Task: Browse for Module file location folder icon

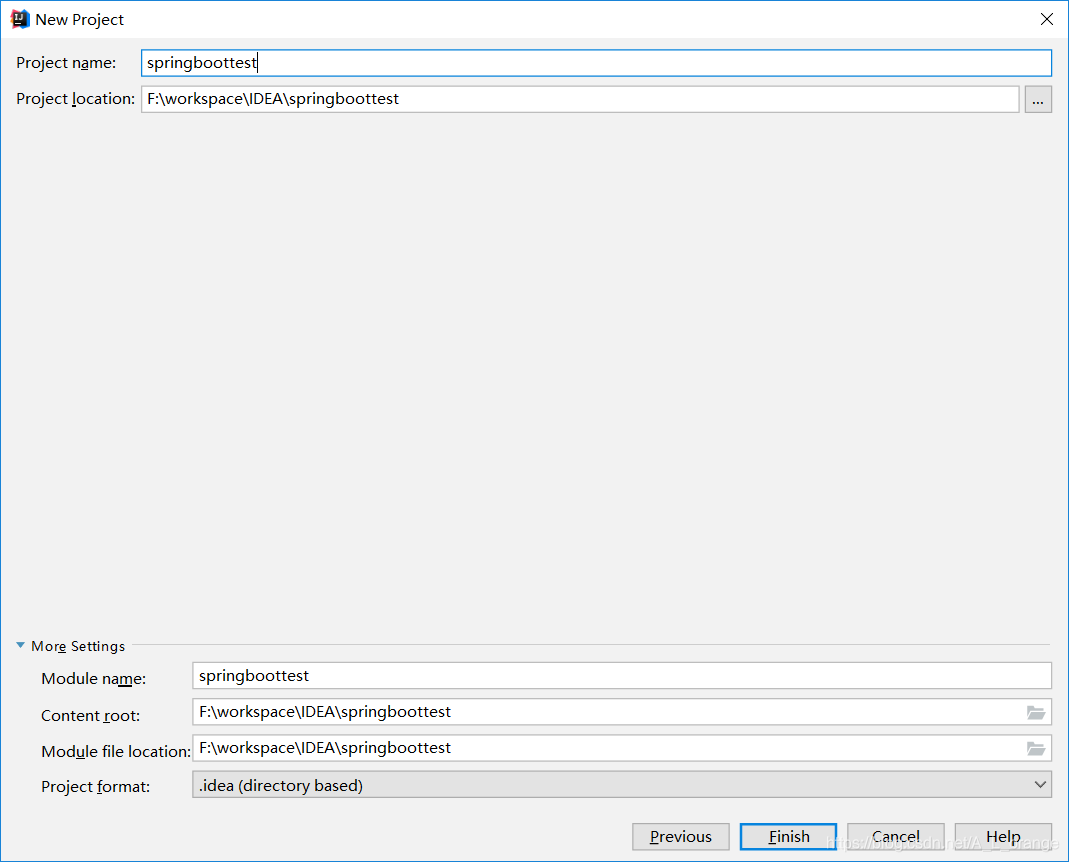Action: [x=1036, y=749]
